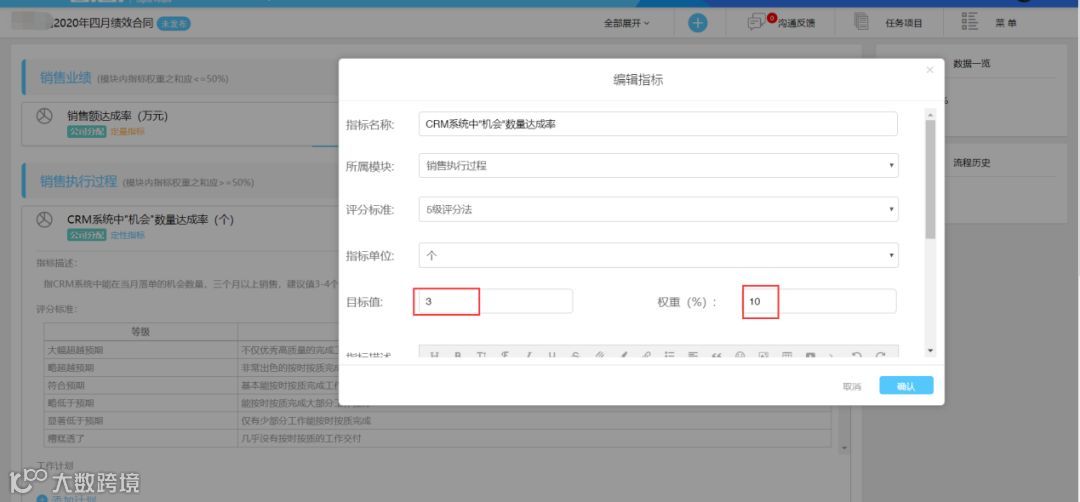
Task: Click the 销售执行过程 section header
Action: (x=78, y=182)
